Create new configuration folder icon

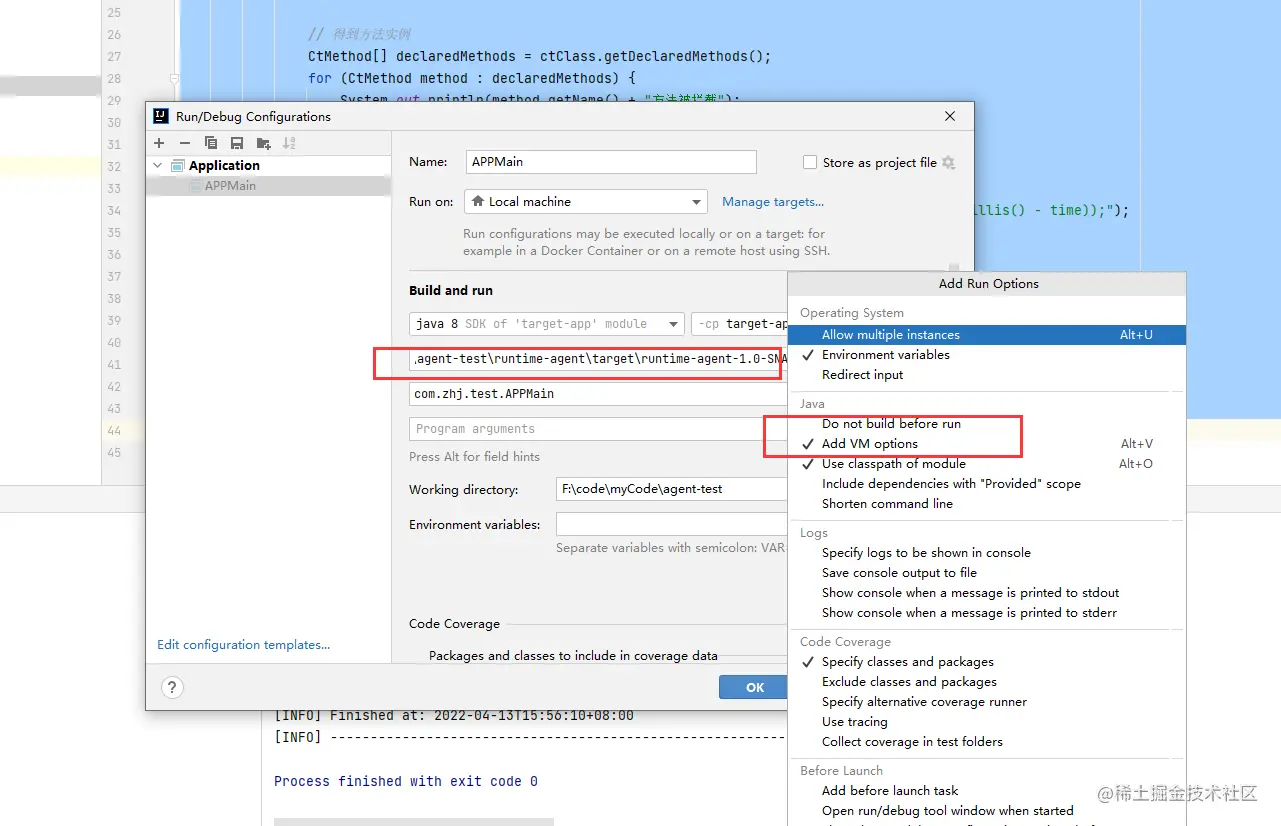pyautogui.click(x=263, y=143)
